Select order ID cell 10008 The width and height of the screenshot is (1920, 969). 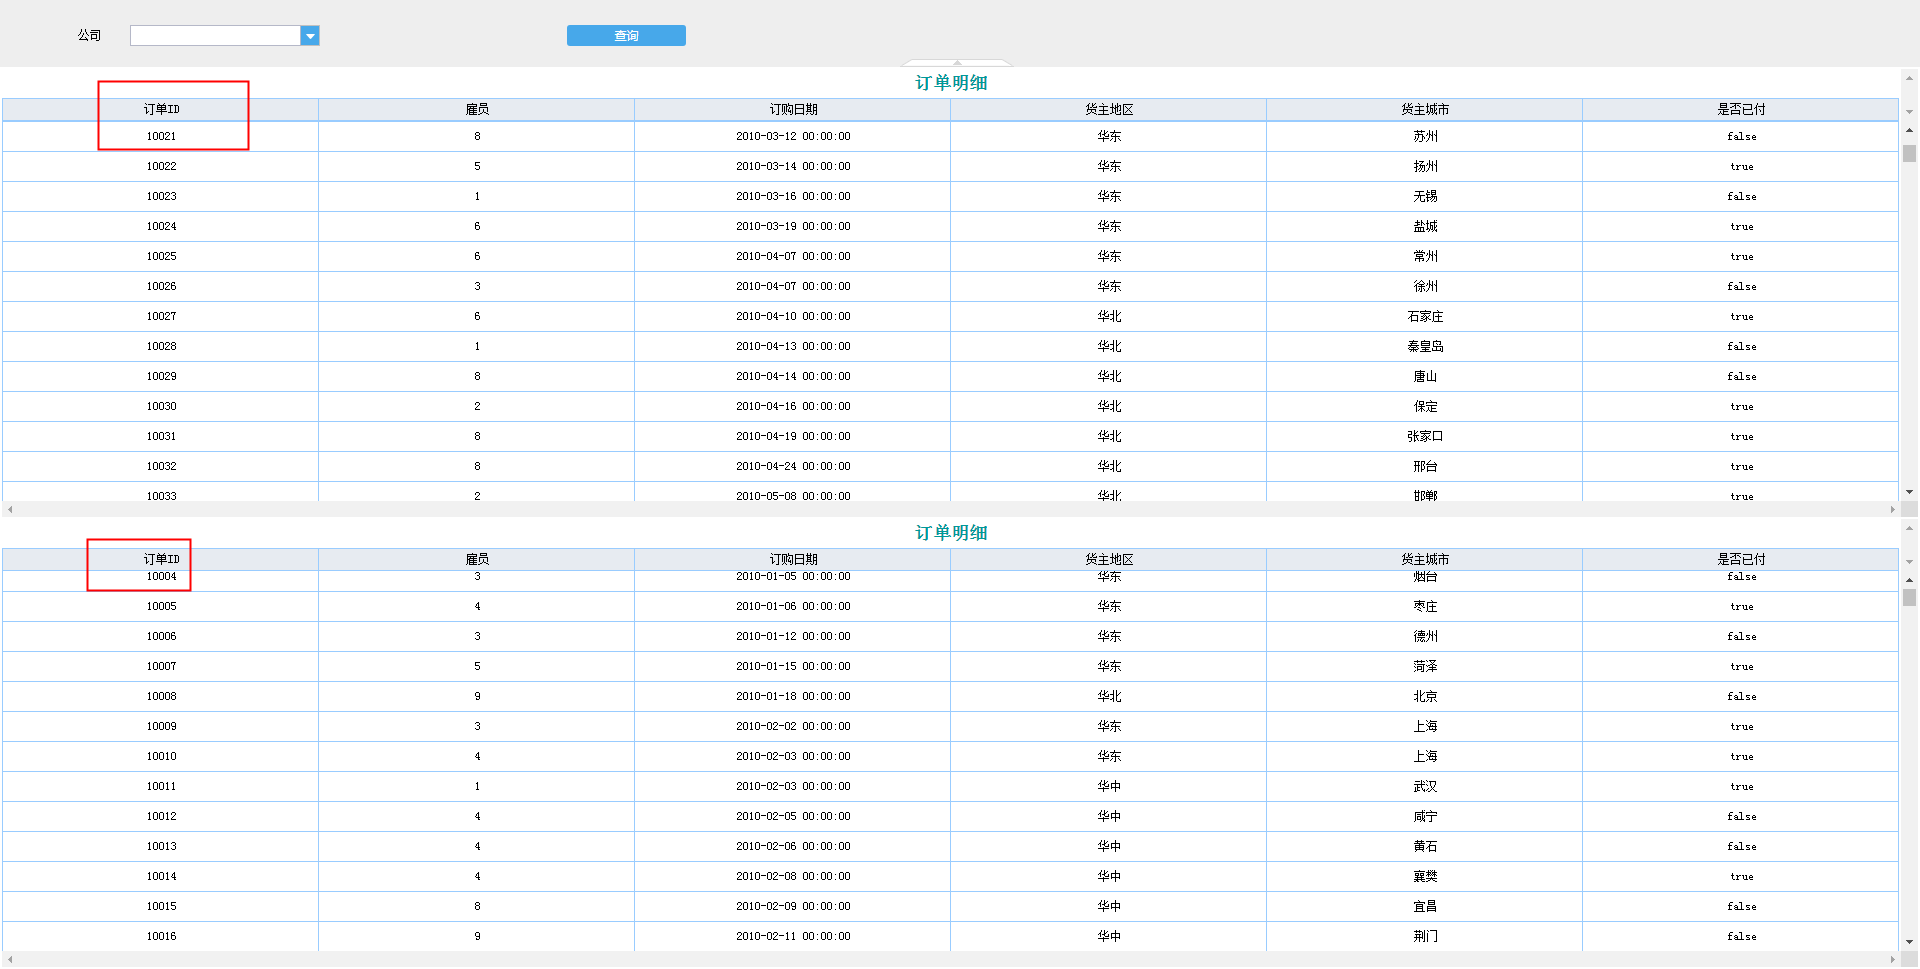[x=161, y=696]
